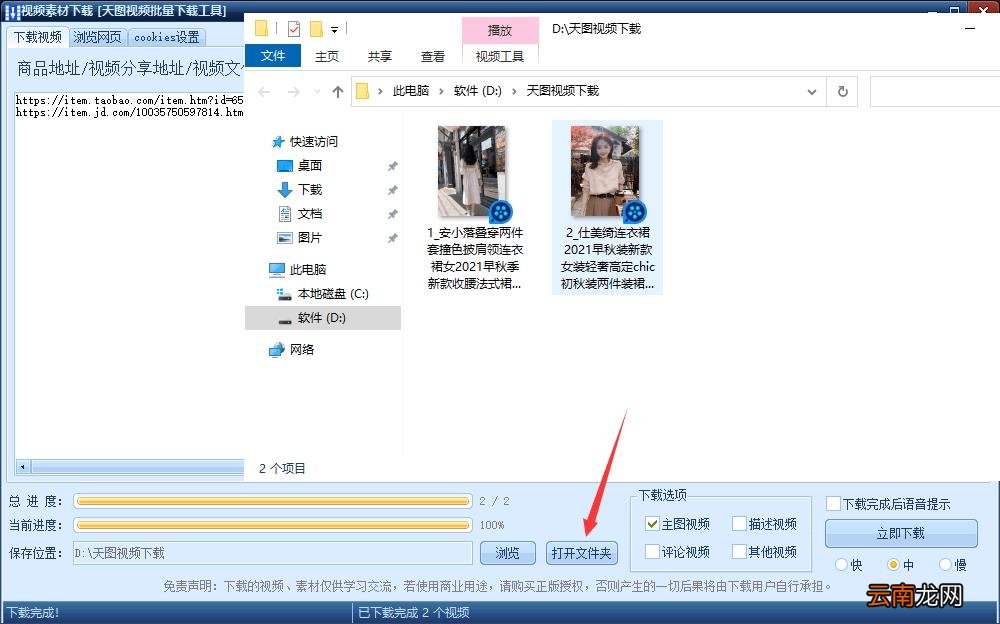Click the 播放 contextual tab header
Screen dimensions: 1000x624
click(500, 30)
